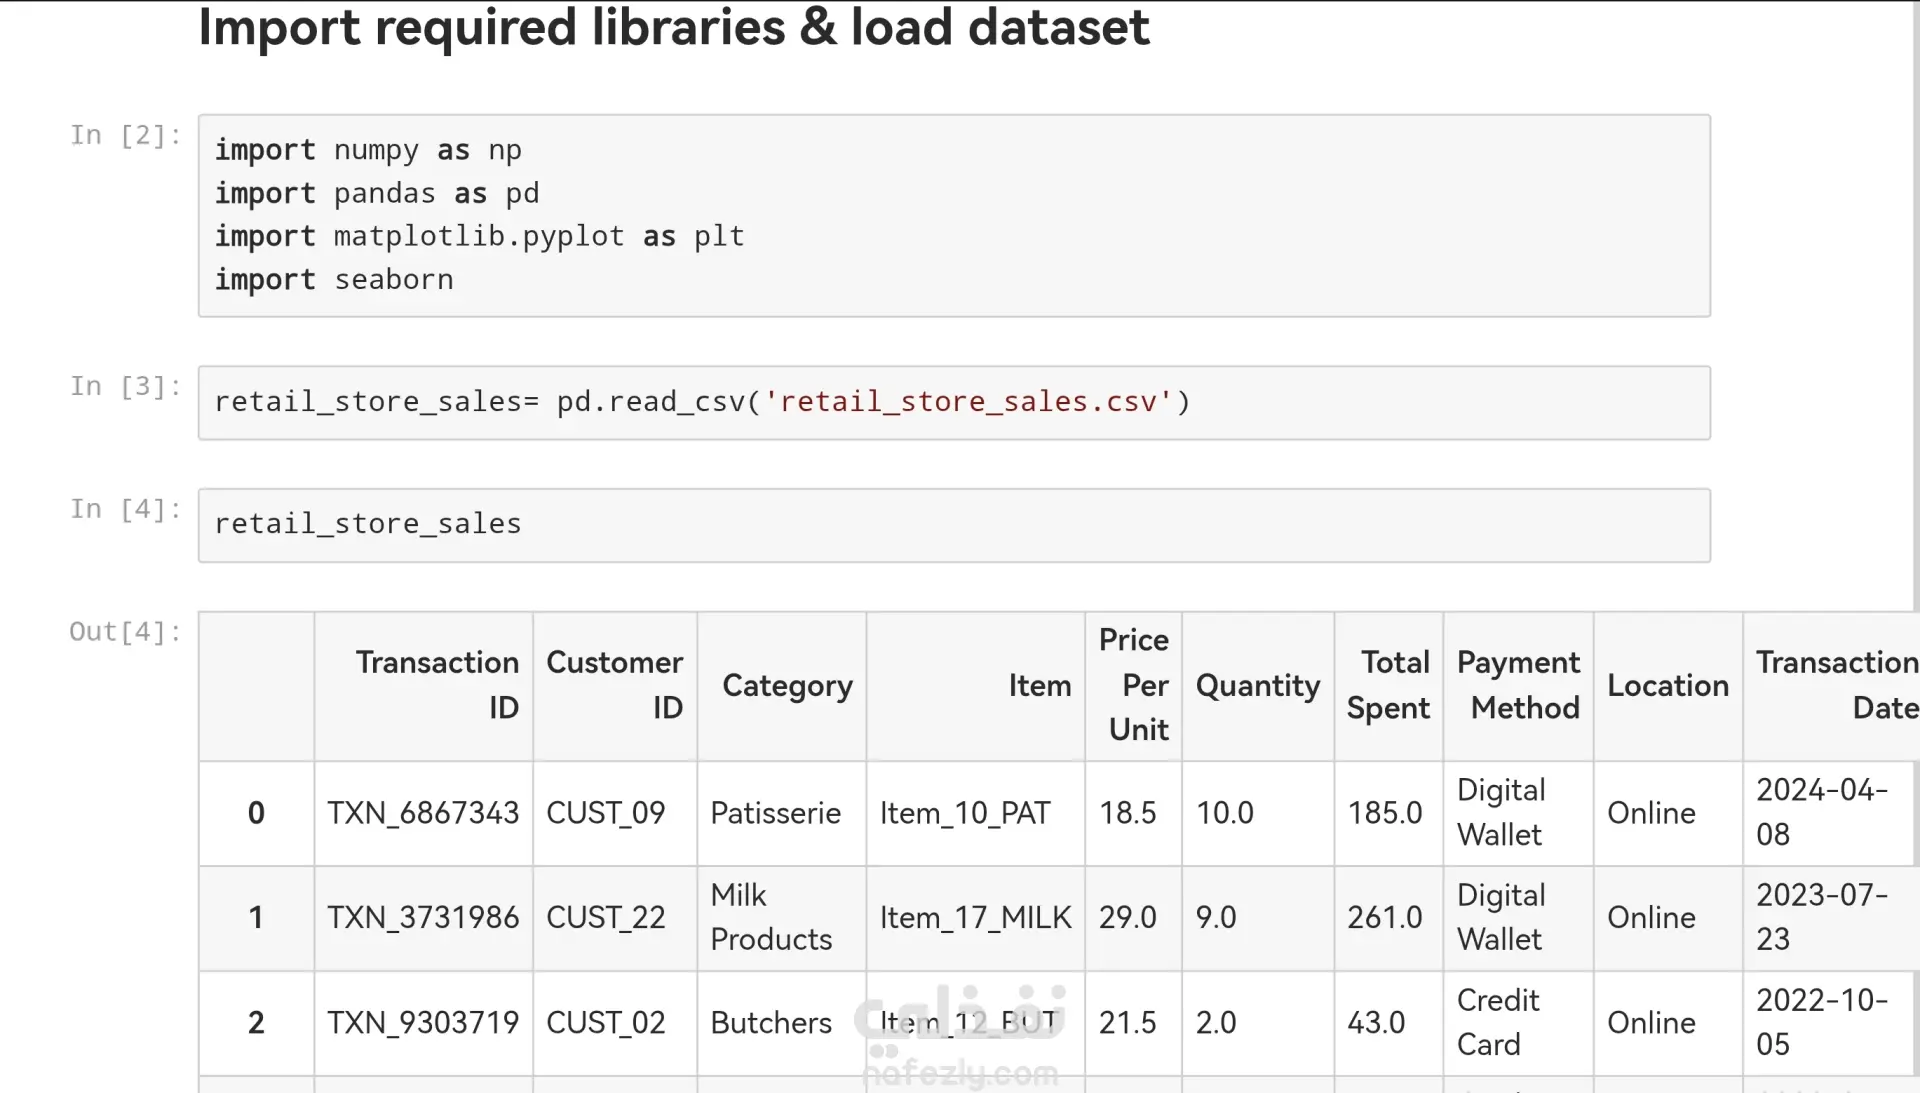
Task: Click the Item_10_PAT cell
Action: tap(976, 813)
